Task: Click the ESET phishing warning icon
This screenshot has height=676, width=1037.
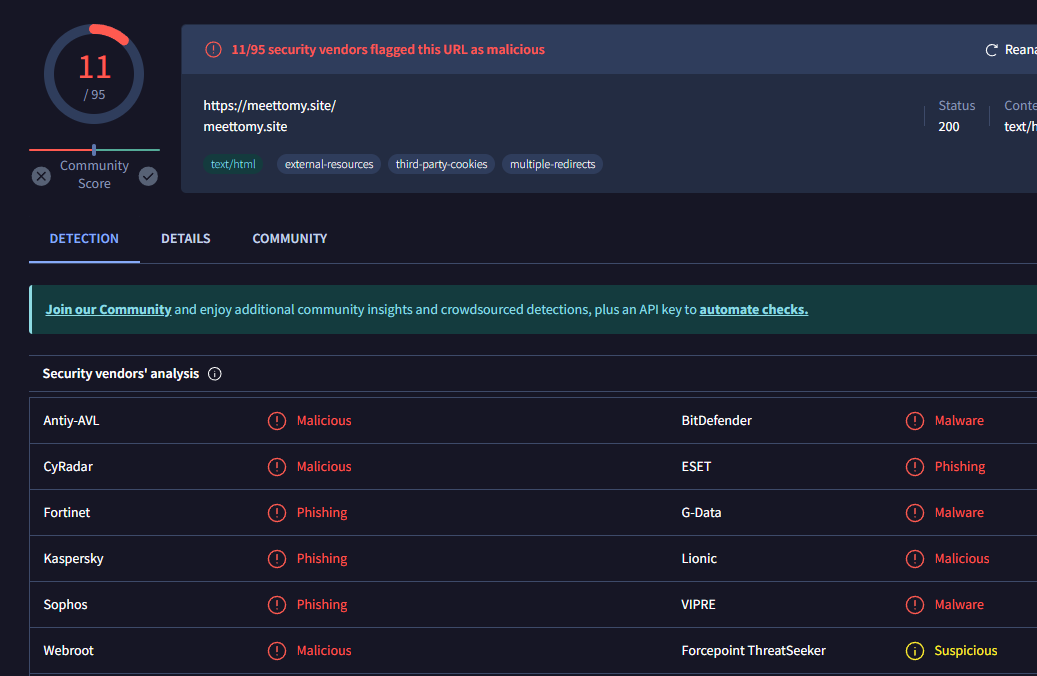Action: (x=915, y=467)
